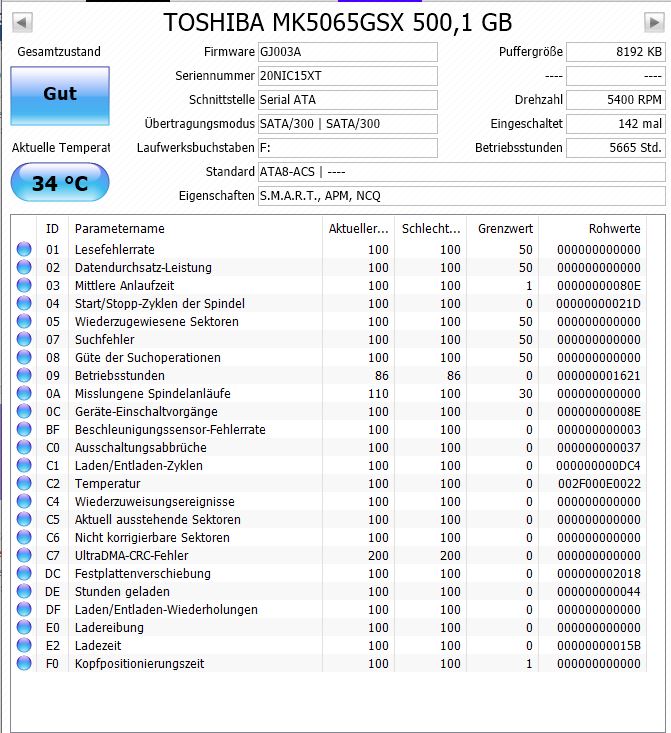Sort by Rohwerte column header
The height and width of the screenshot is (733, 671).
pos(592,229)
